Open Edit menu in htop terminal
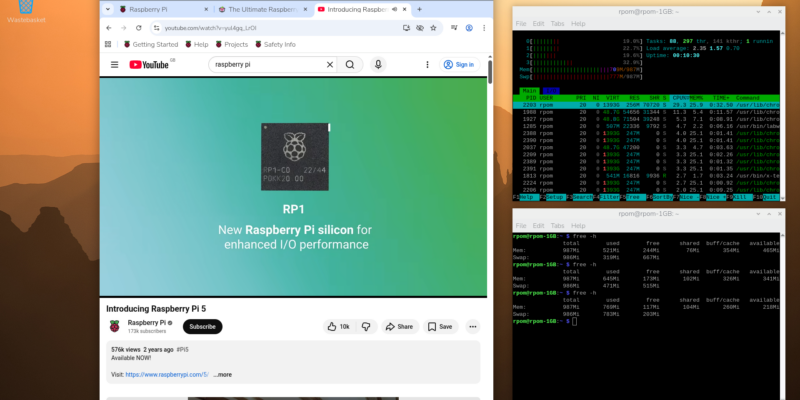Screen dimensions: 800x400 [539, 23]
